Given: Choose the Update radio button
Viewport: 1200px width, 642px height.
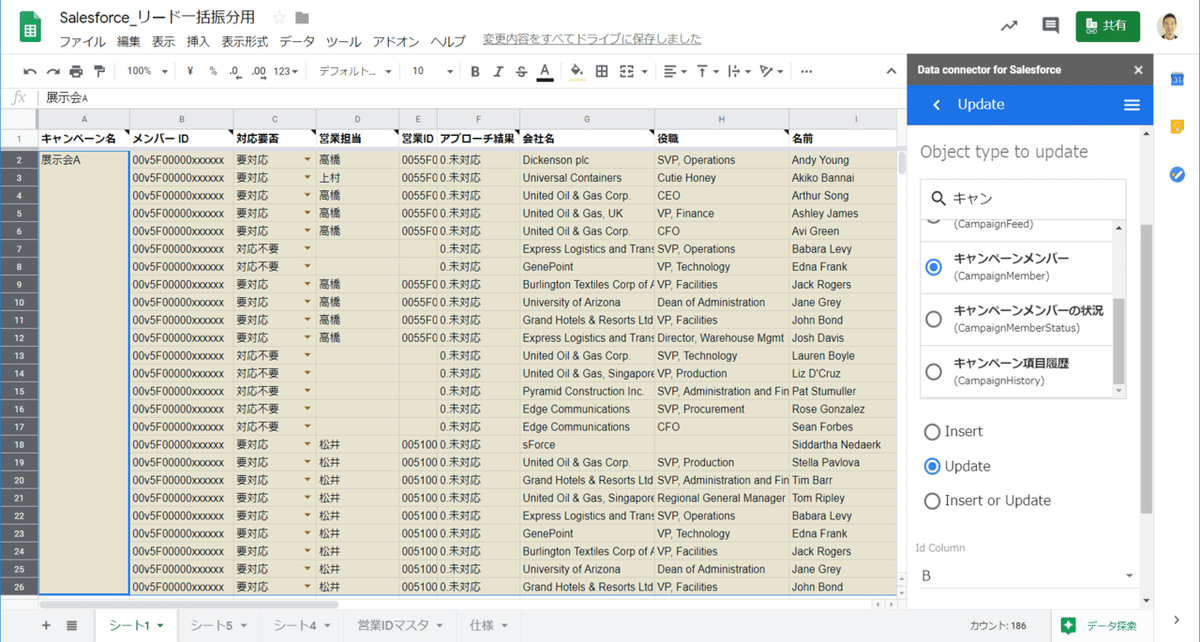Looking at the screenshot, I should tap(932, 466).
